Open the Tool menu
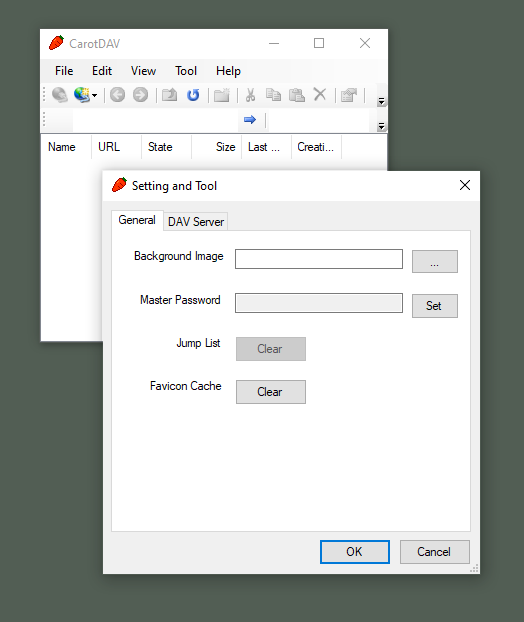 [x=186, y=71]
